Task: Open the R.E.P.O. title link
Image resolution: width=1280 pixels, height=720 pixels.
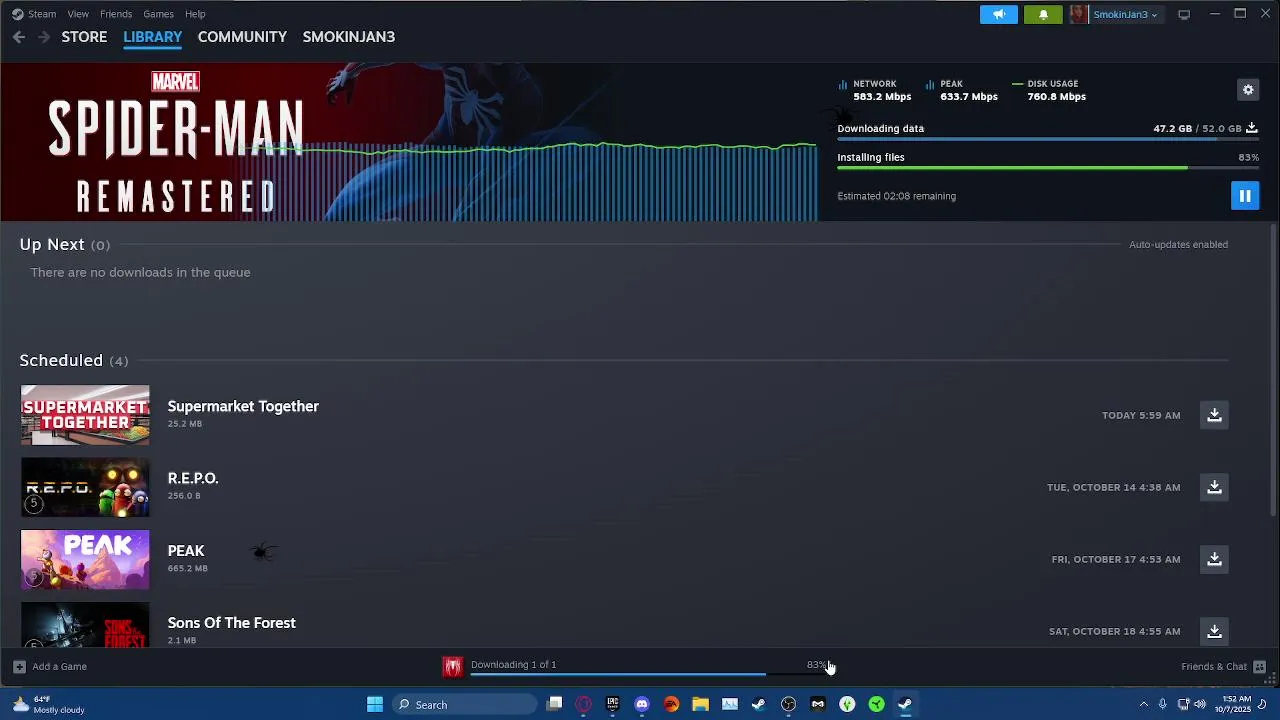Action: [193, 478]
